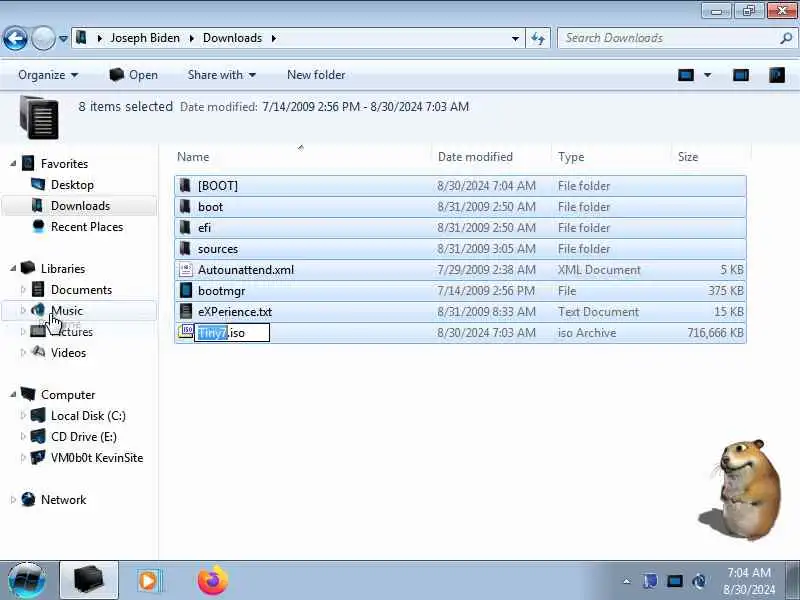Click the Downloads breadcrumb
This screenshot has height=600, width=800.
coord(232,38)
